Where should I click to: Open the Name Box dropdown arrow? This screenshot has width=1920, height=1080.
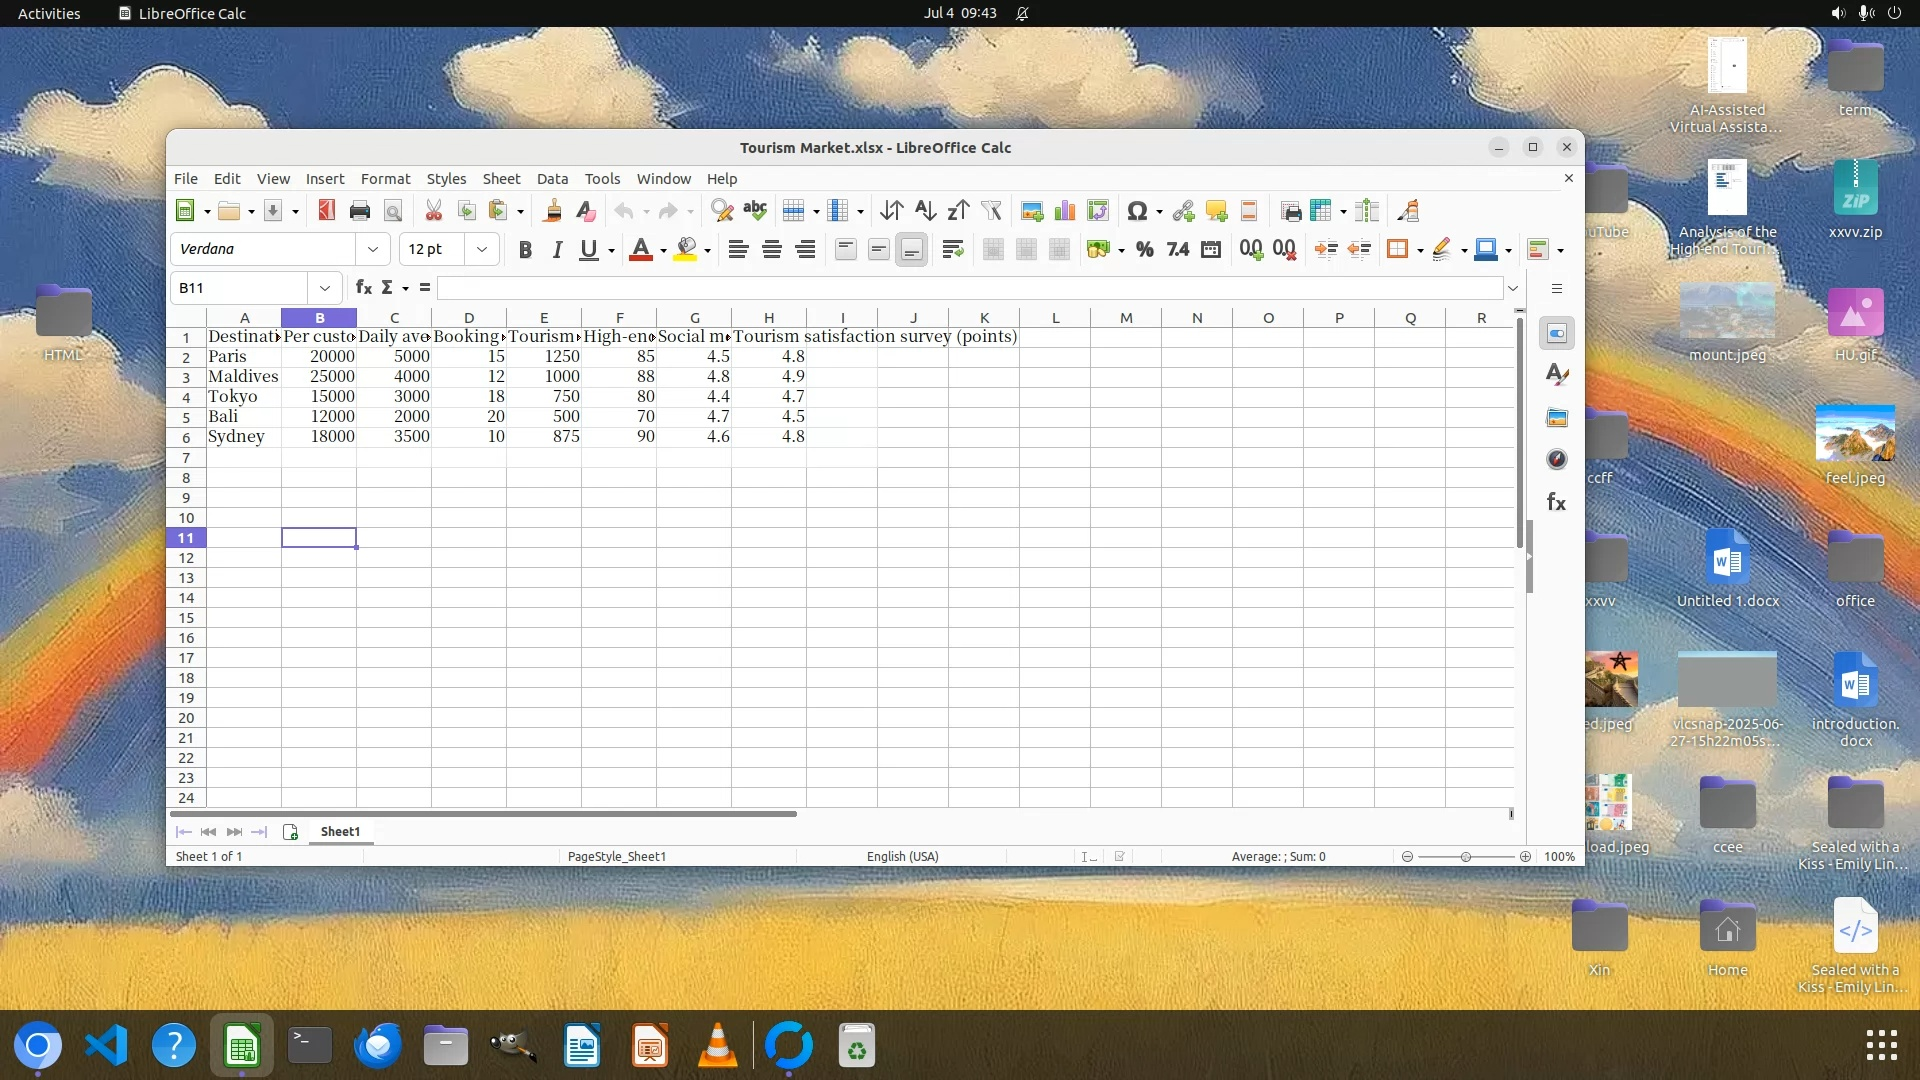tap(325, 288)
